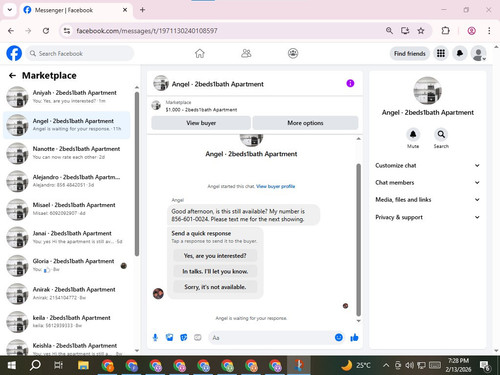Record a voice clip microphone icon
Viewport: 500px width, 375px height.
(x=155, y=338)
